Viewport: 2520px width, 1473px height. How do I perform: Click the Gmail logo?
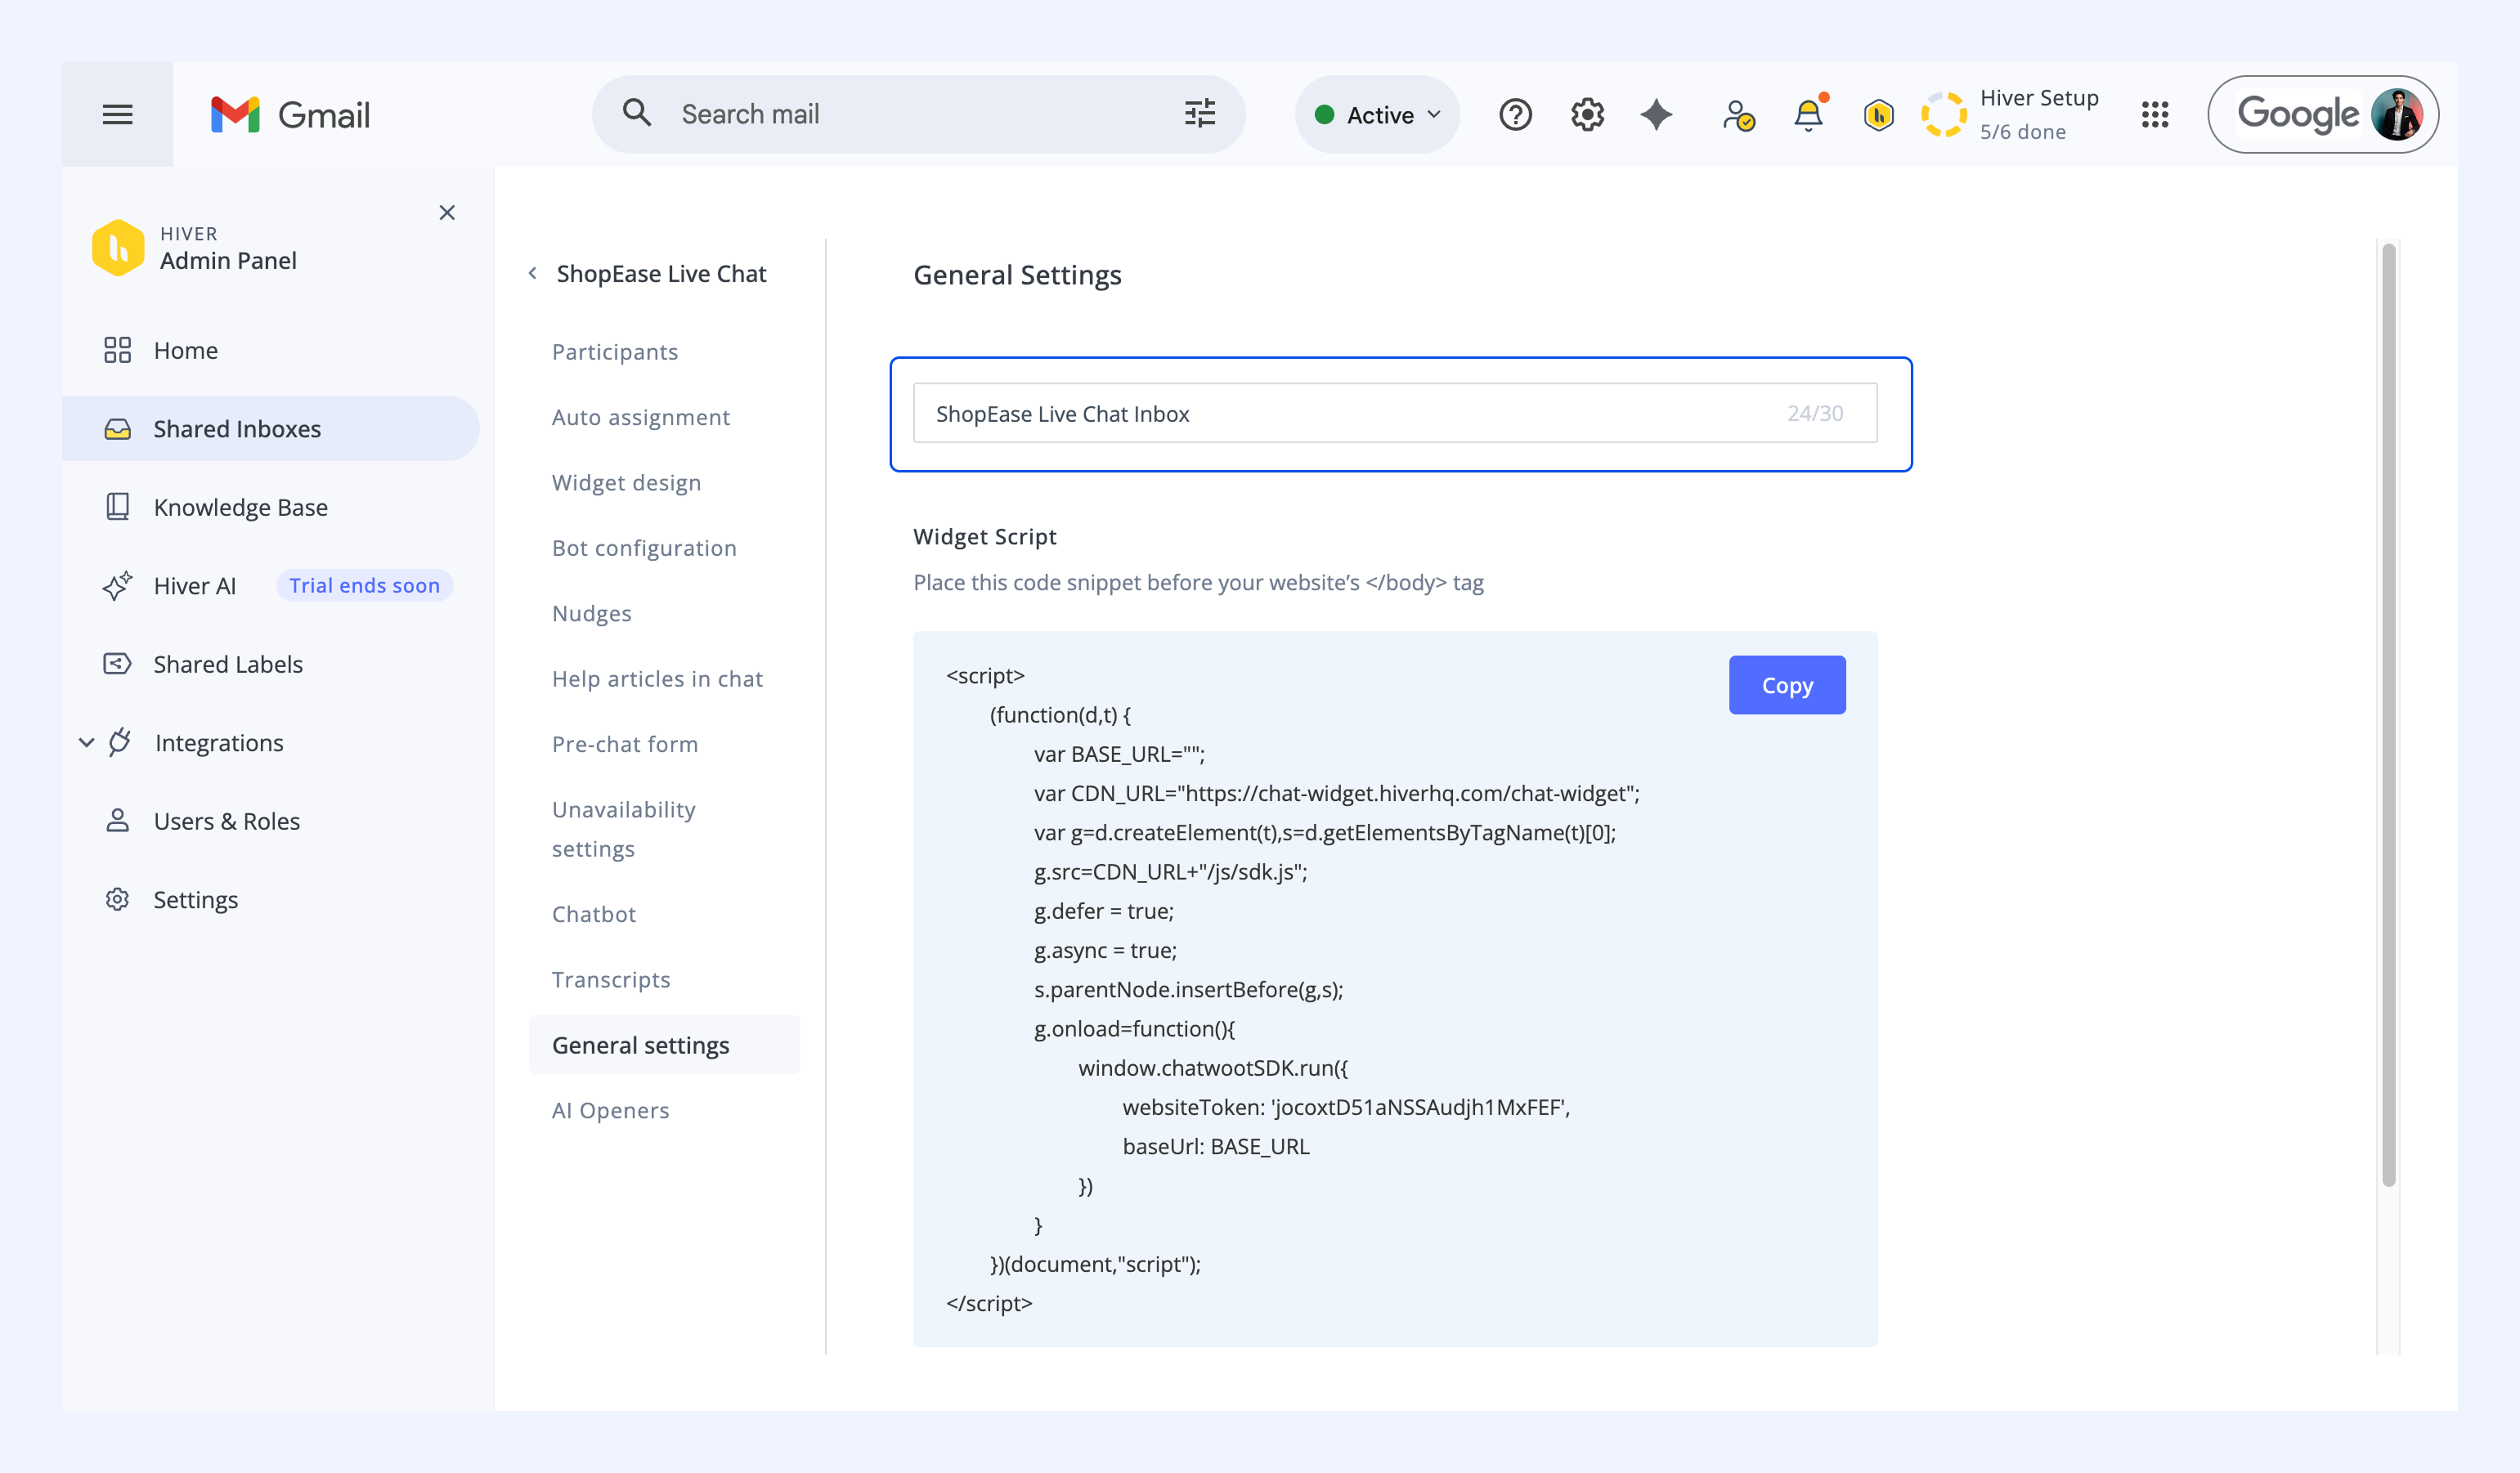[x=290, y=114]
